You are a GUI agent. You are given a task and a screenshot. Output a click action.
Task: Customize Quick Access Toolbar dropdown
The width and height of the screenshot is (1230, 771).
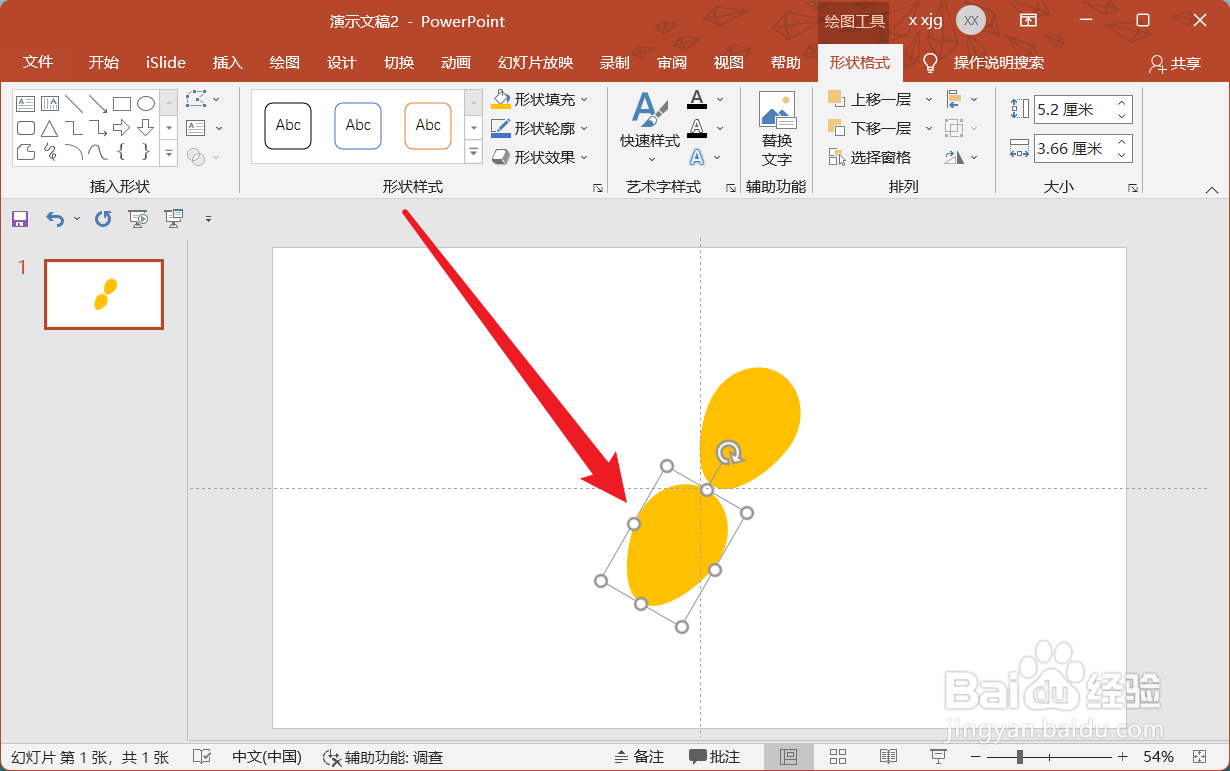tap(209, 219)
